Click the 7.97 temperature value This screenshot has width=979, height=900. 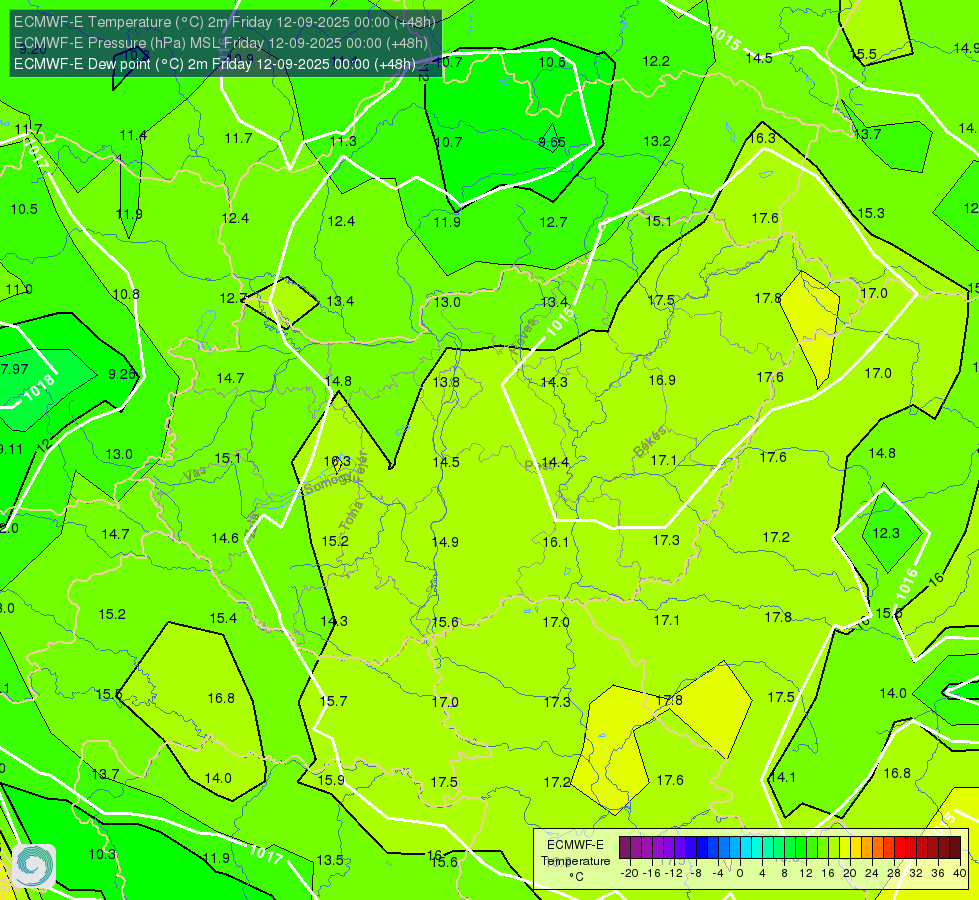pyautogui.click(x=14, y=369)
